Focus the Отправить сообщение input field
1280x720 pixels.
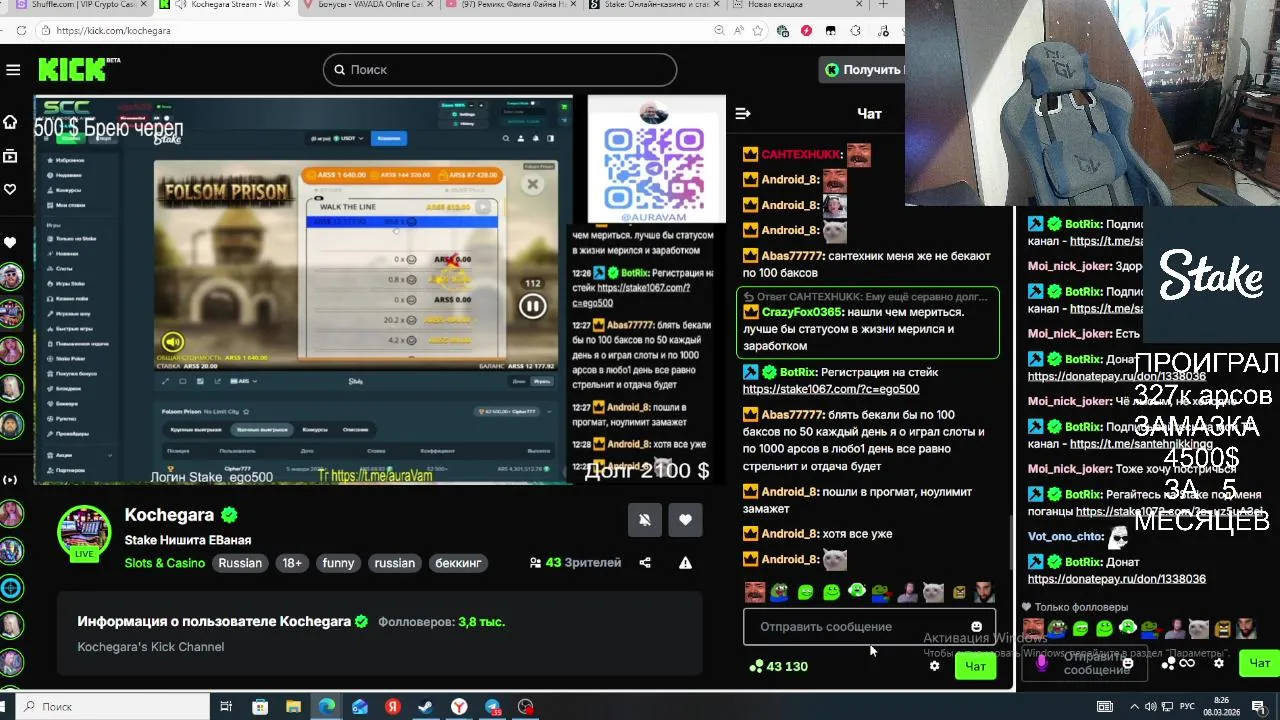869,627
